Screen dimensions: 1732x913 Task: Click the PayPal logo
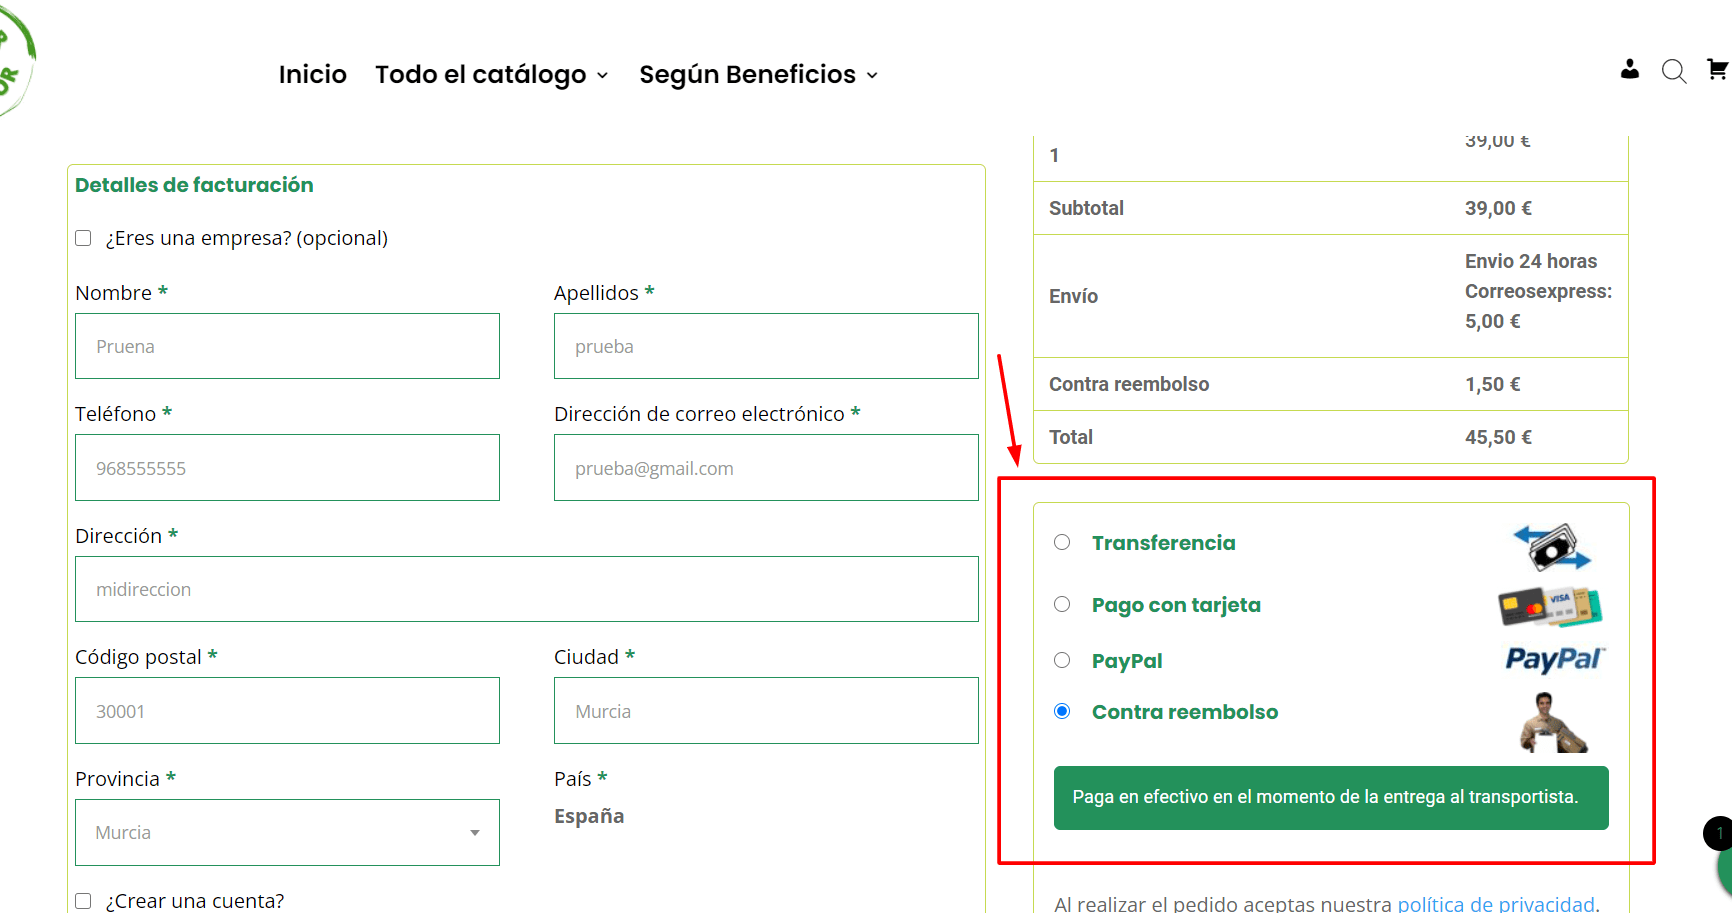click(1555, 660)
